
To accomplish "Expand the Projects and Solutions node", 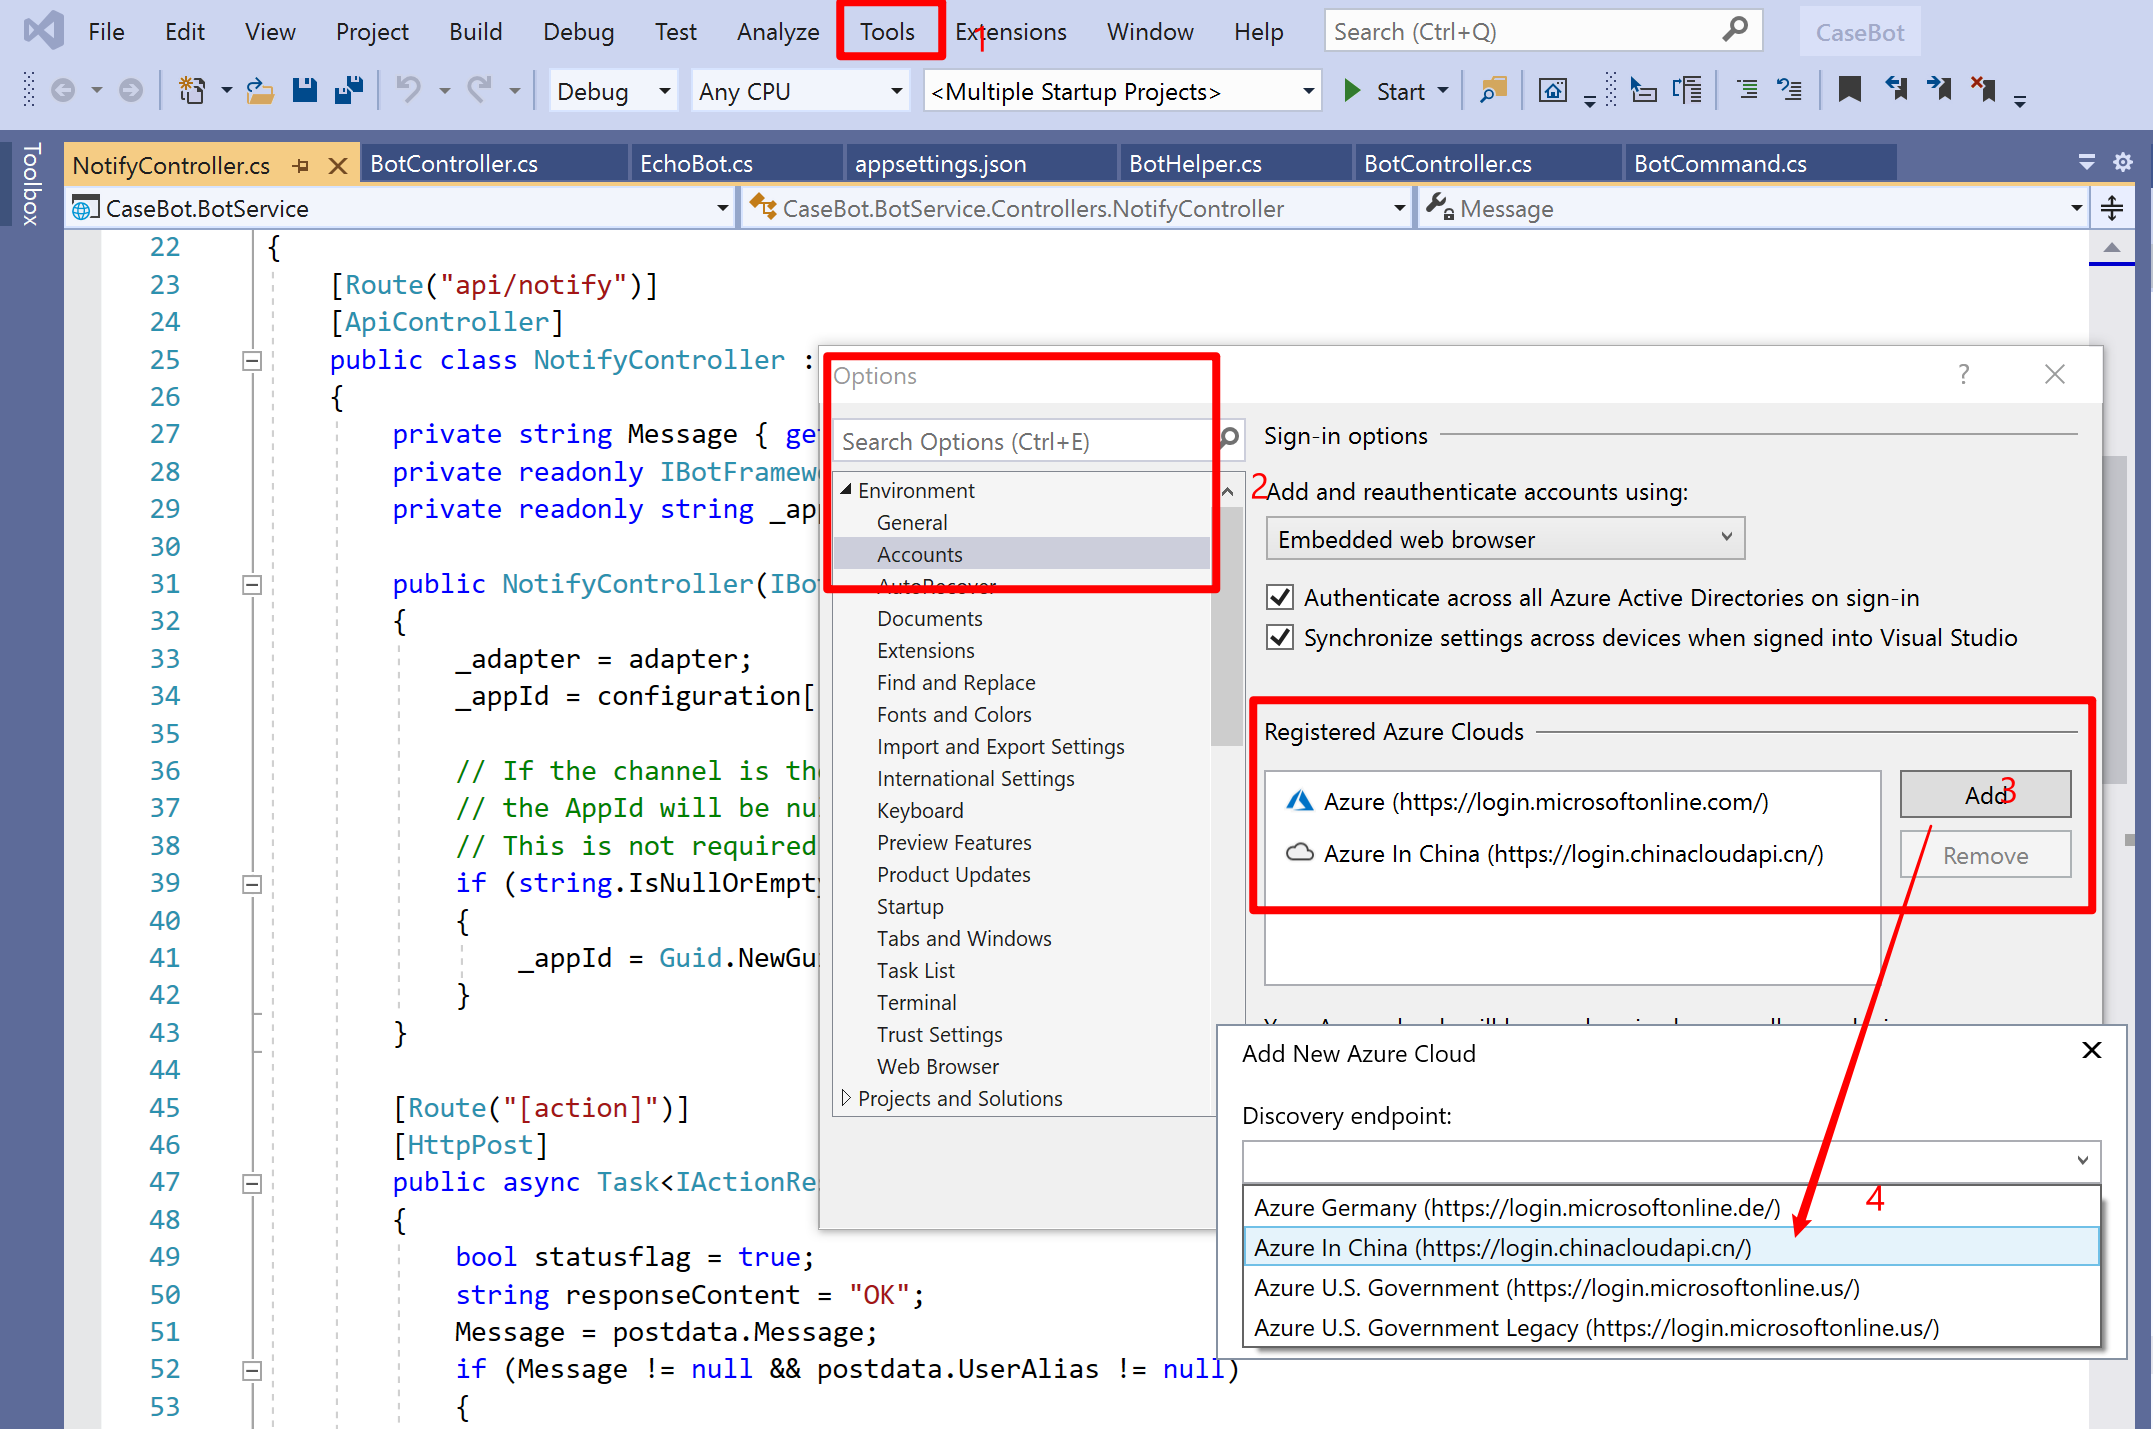I will click(x=846, y=1098).
